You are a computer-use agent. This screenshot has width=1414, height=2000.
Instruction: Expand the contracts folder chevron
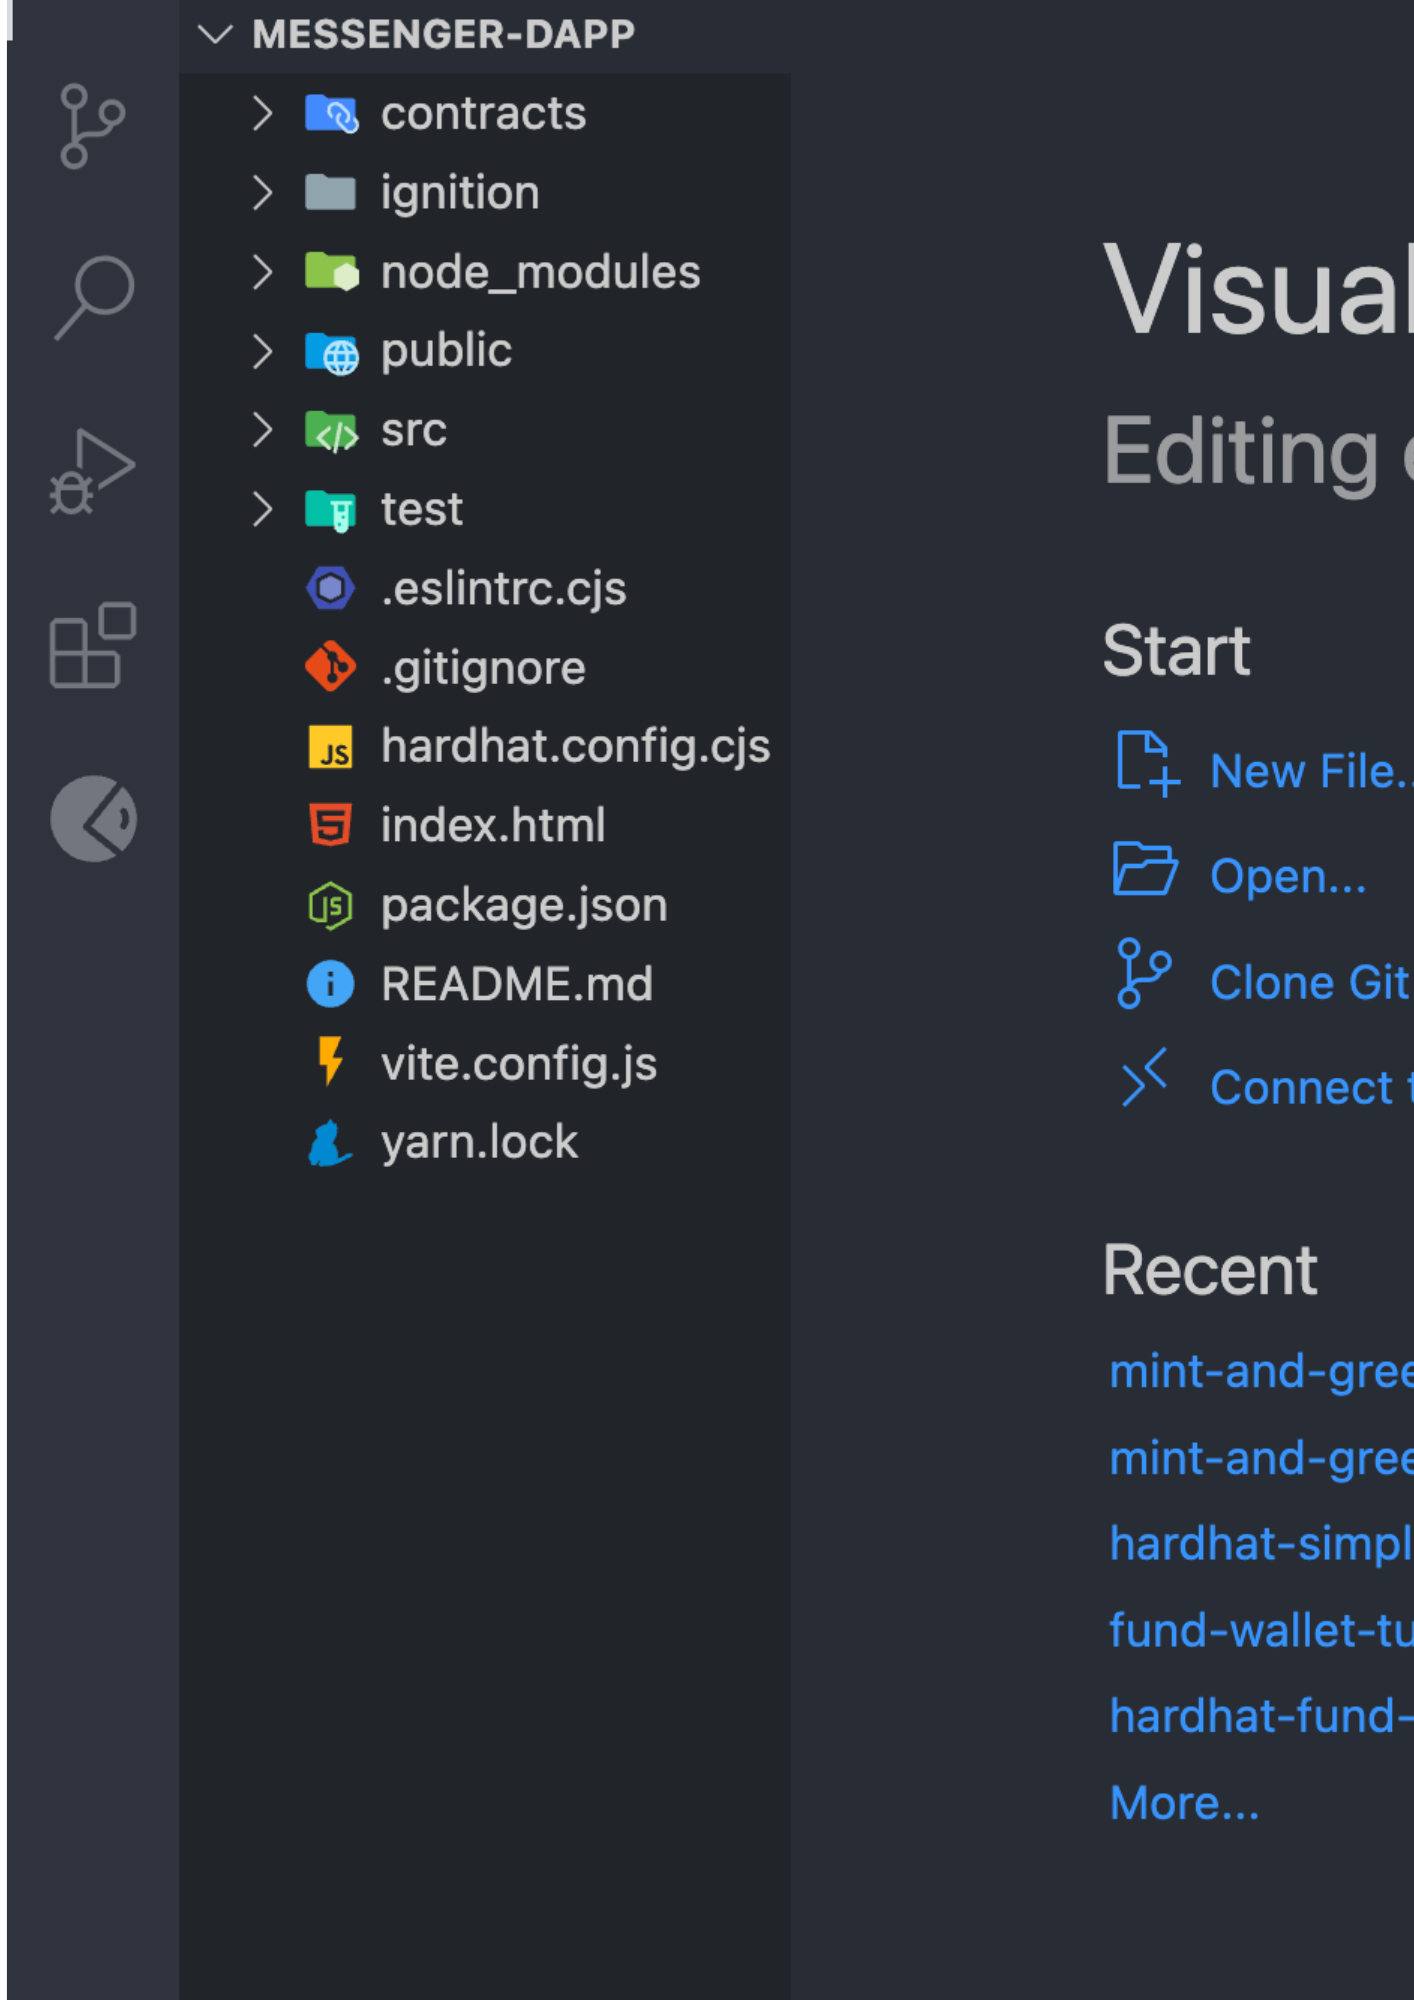click(x=262, y=114)
